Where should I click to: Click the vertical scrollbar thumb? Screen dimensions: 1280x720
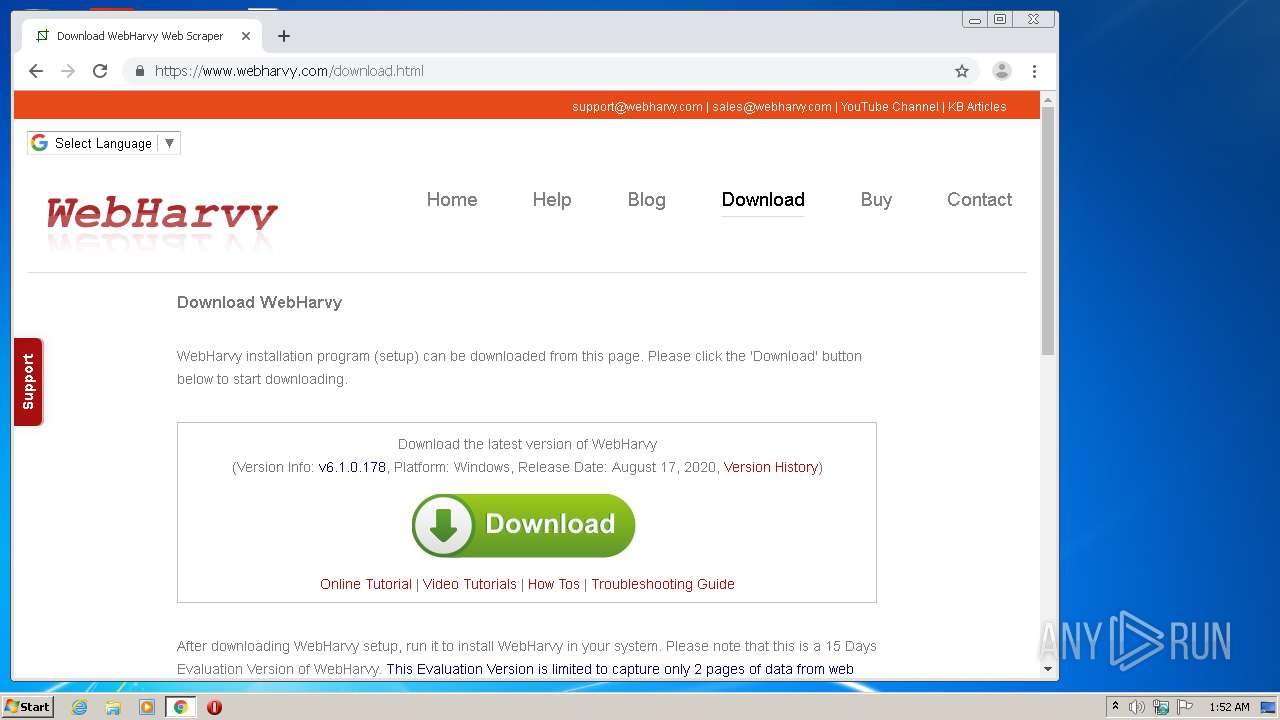[x=1048, y=231]
